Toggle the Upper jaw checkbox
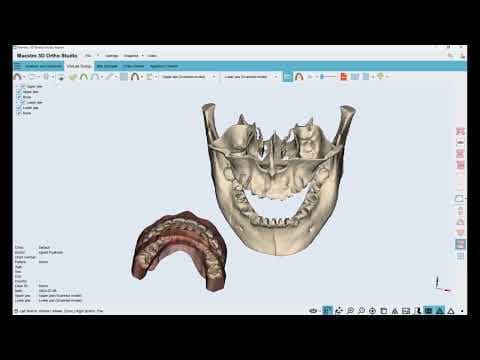The image size is (480, 360). (19, 92)
